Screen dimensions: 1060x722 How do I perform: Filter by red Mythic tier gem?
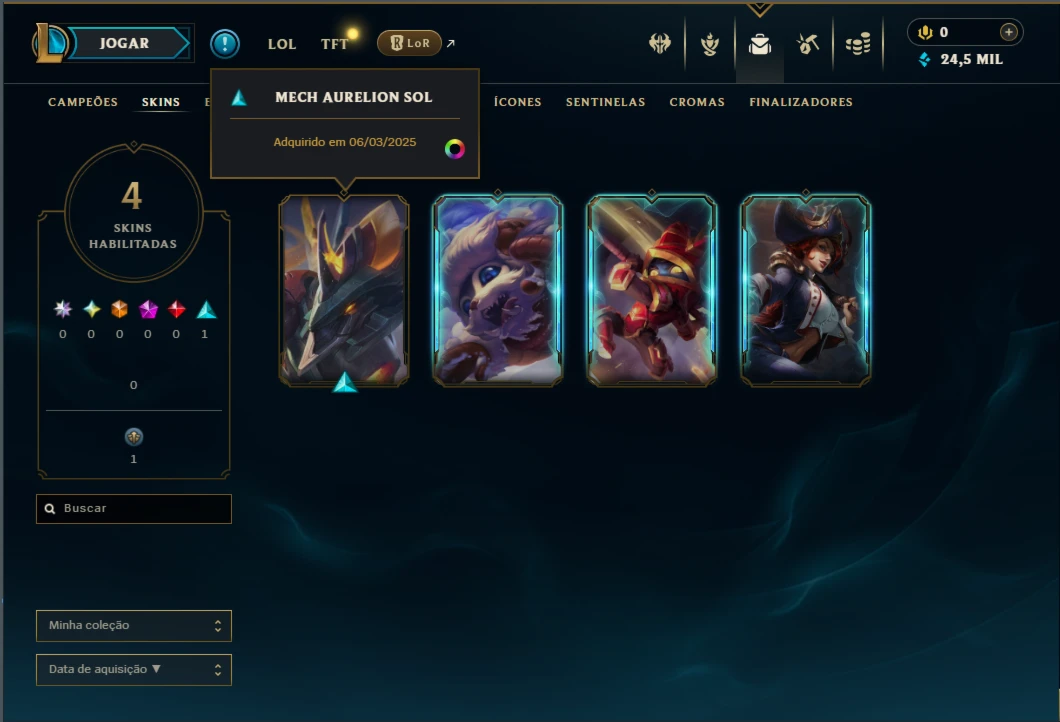pos(176,309)
